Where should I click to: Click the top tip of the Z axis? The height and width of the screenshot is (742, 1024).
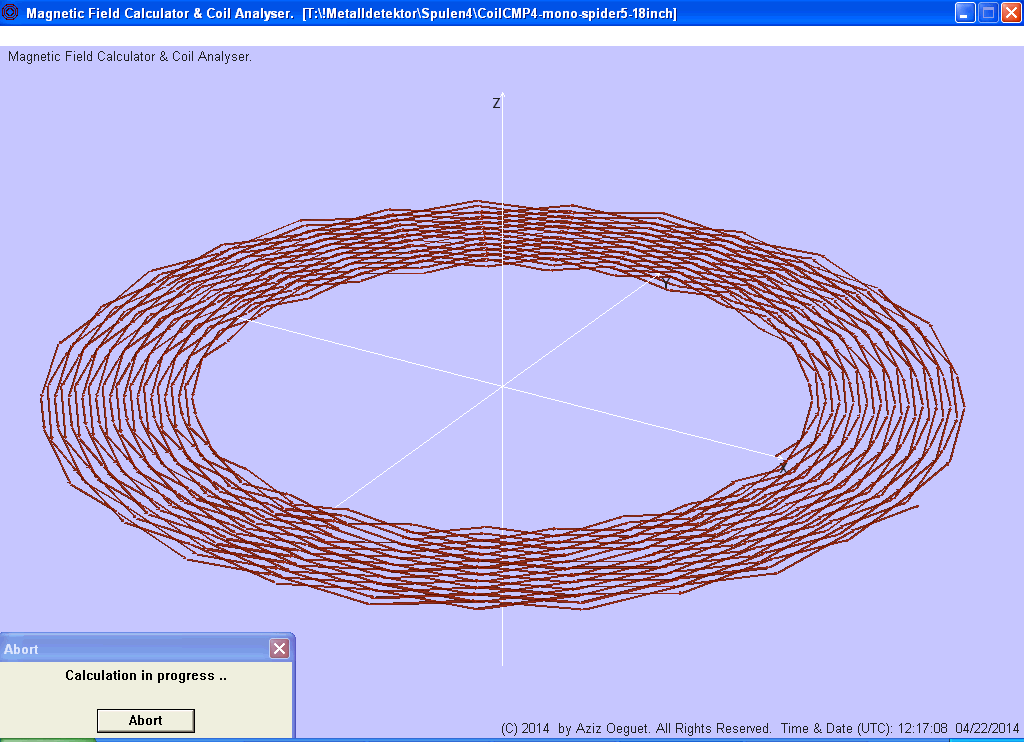502,96
